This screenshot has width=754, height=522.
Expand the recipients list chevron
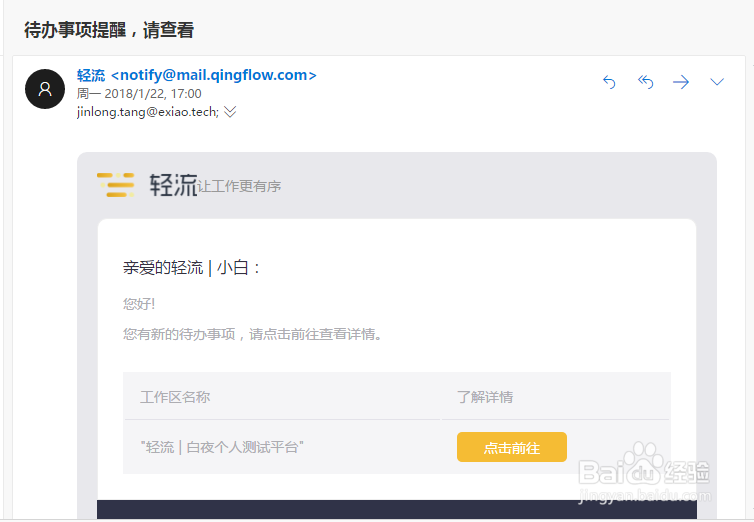click(x=230, y=112)
